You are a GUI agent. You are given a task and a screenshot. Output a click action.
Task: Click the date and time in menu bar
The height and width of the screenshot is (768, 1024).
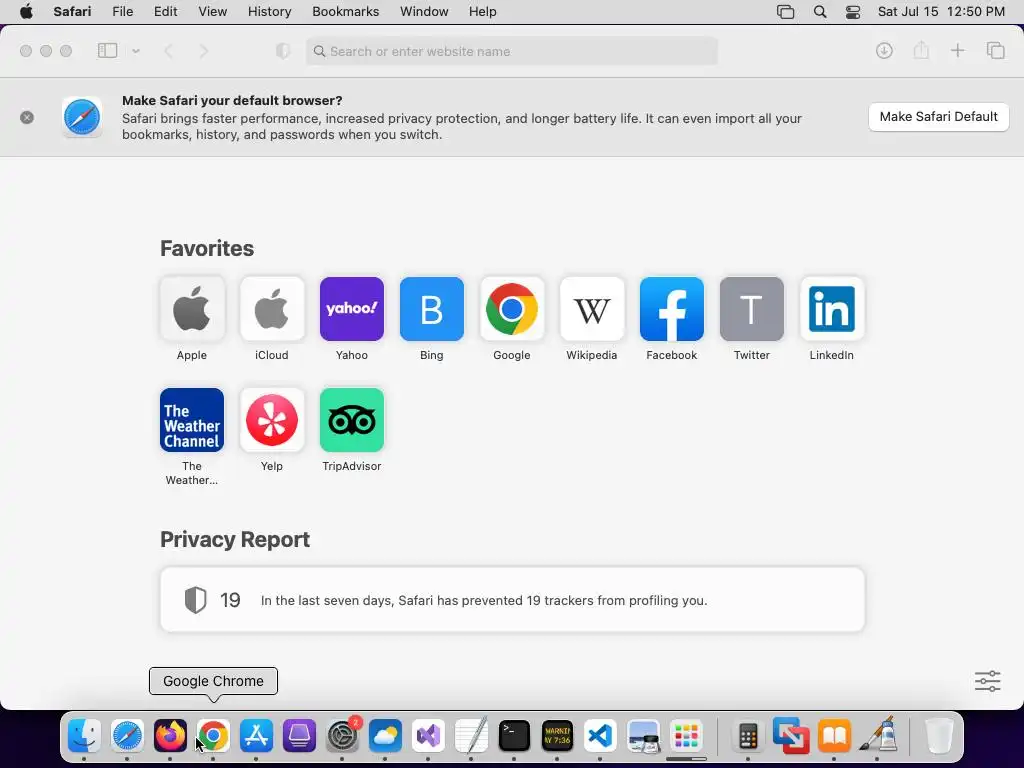[941, 12]
